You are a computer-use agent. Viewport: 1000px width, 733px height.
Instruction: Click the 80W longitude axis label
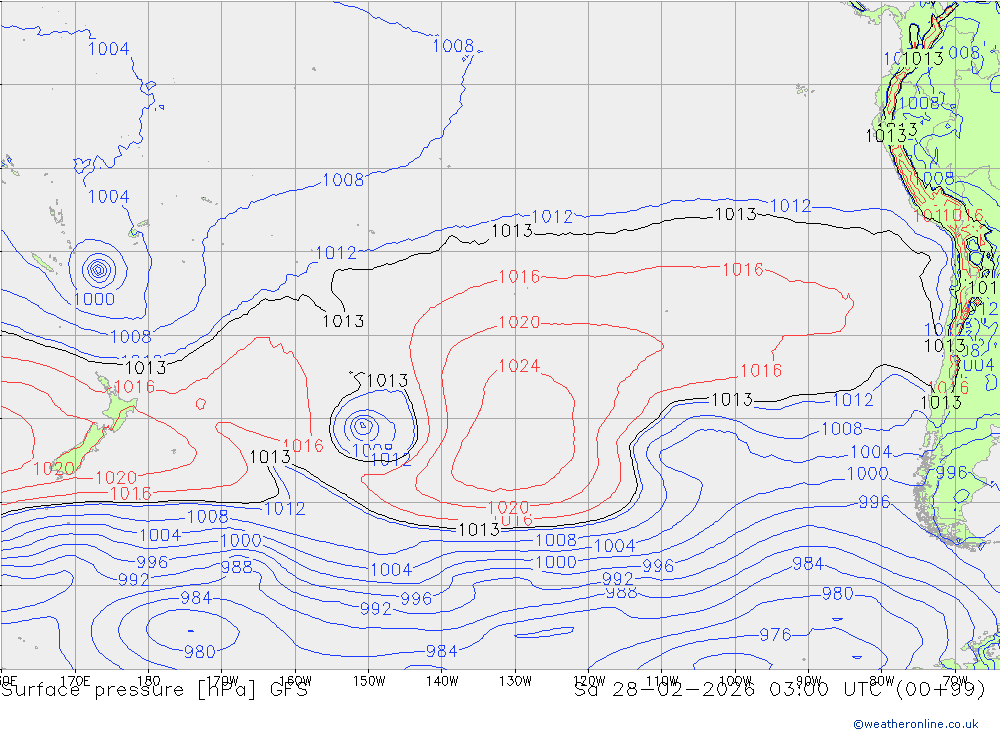click(882, 681)
